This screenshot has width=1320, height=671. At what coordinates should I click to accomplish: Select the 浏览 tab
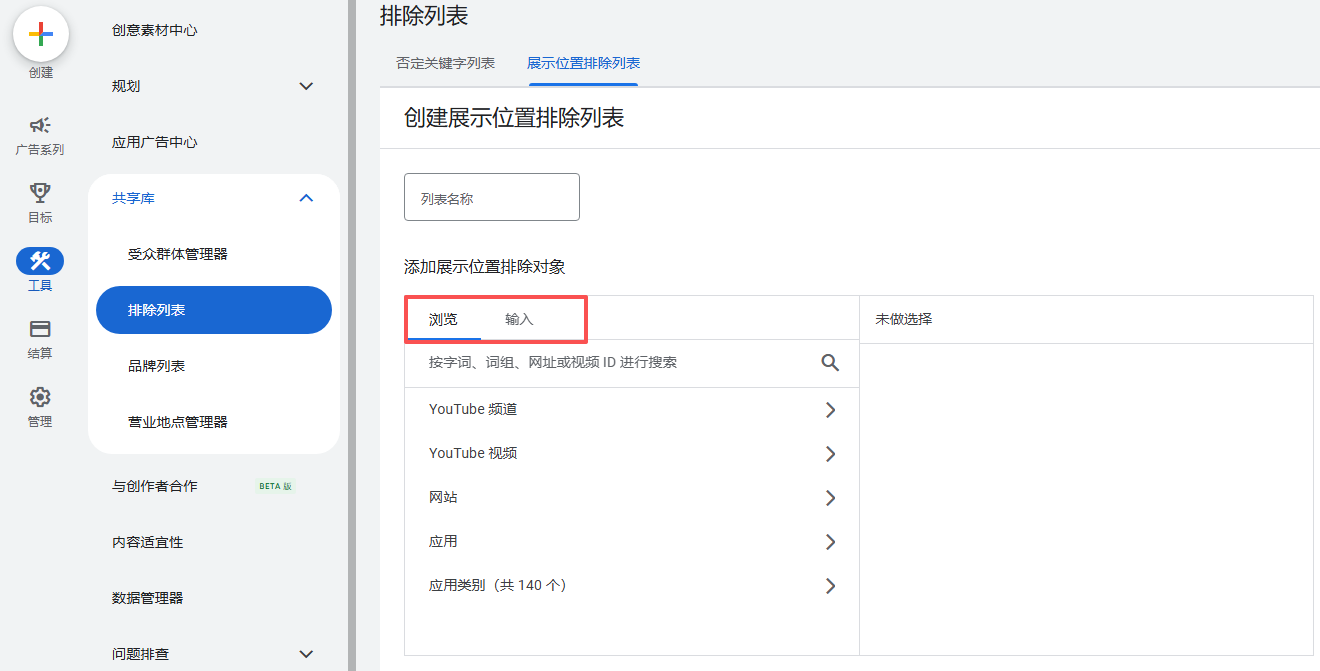[443, 318]
